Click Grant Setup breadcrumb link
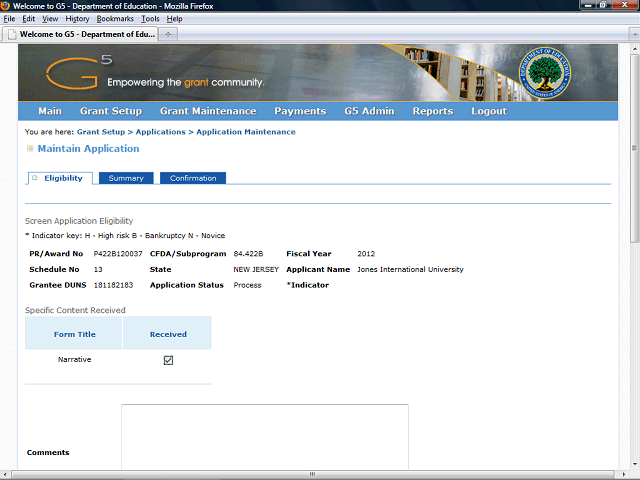640x480 pixels. 101,132
